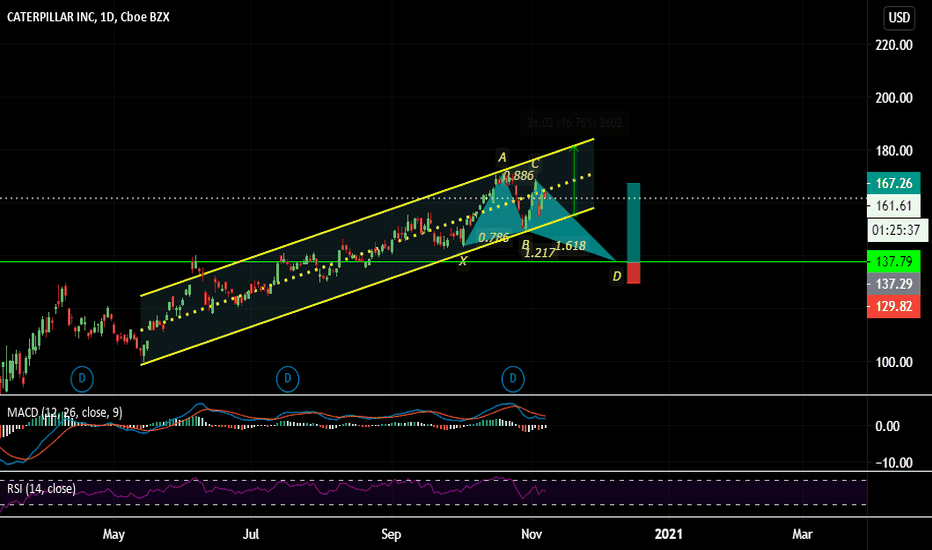932x550 pixels.
Task: Click the 0.886 ratio label
Action: tap(519, 175)
